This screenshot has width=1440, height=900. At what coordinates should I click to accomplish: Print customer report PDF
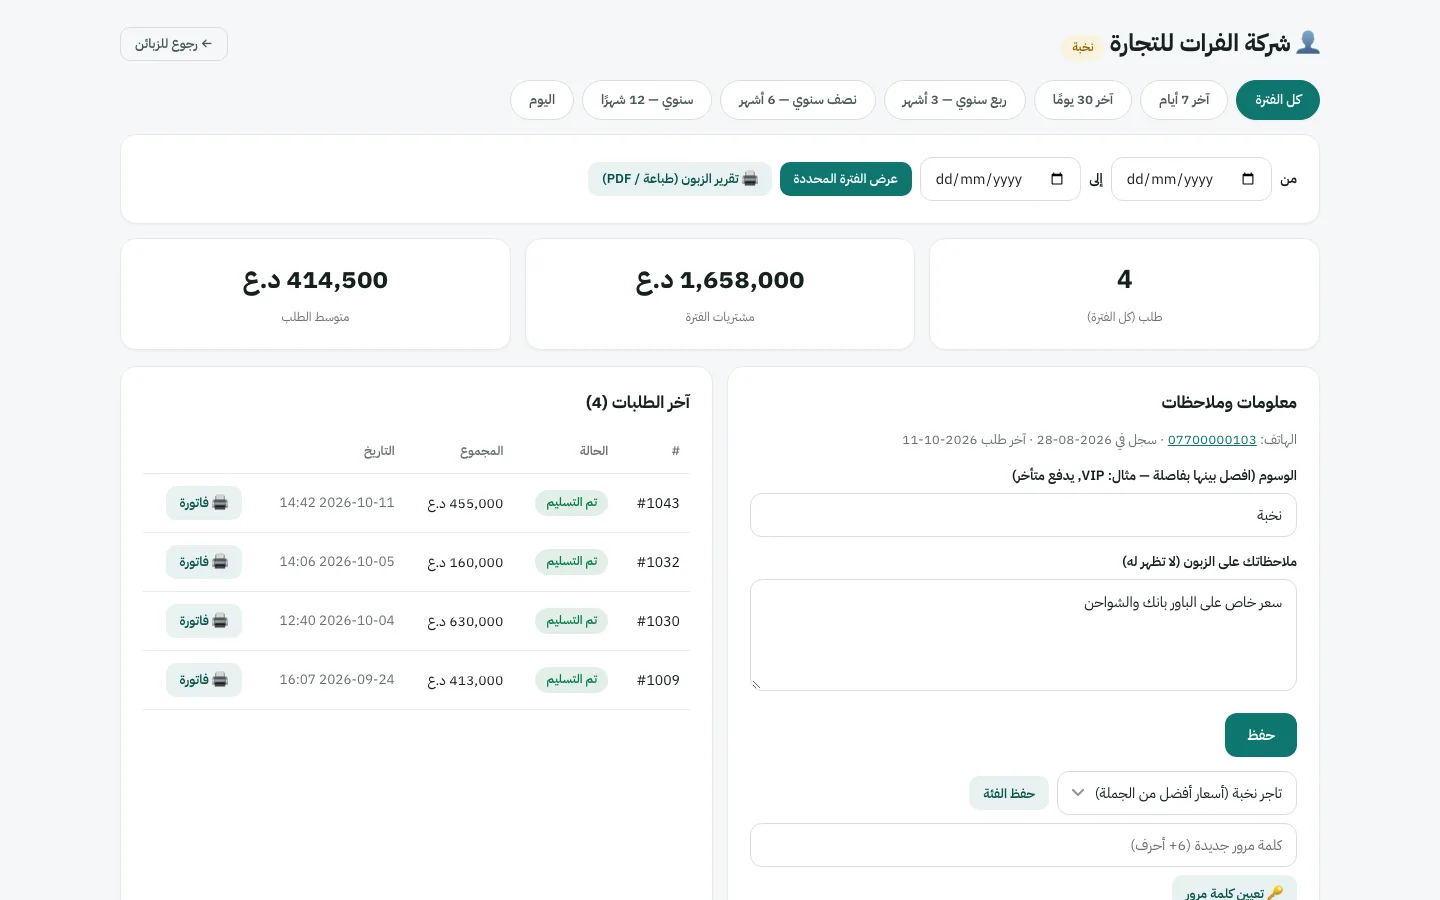point(680,179)
